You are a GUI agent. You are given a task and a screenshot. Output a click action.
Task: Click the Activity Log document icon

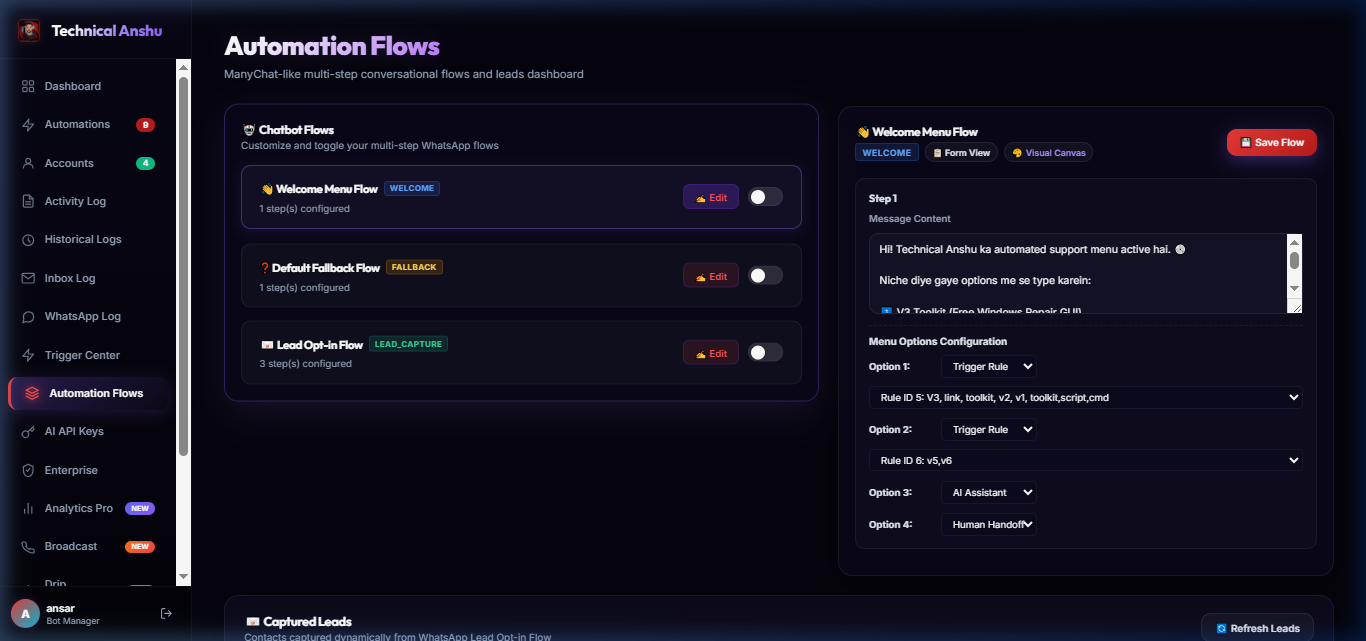coord(28,201)
